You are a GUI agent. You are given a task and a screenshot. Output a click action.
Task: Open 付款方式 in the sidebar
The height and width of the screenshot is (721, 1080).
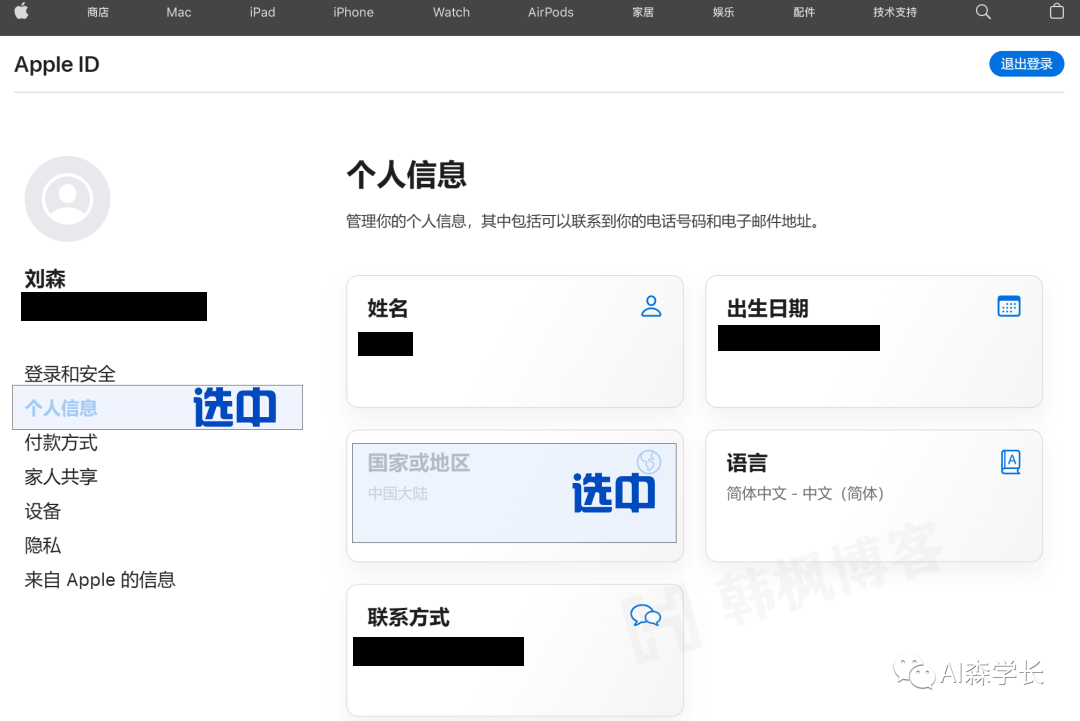pyautogui.click(x=61, y=442)
